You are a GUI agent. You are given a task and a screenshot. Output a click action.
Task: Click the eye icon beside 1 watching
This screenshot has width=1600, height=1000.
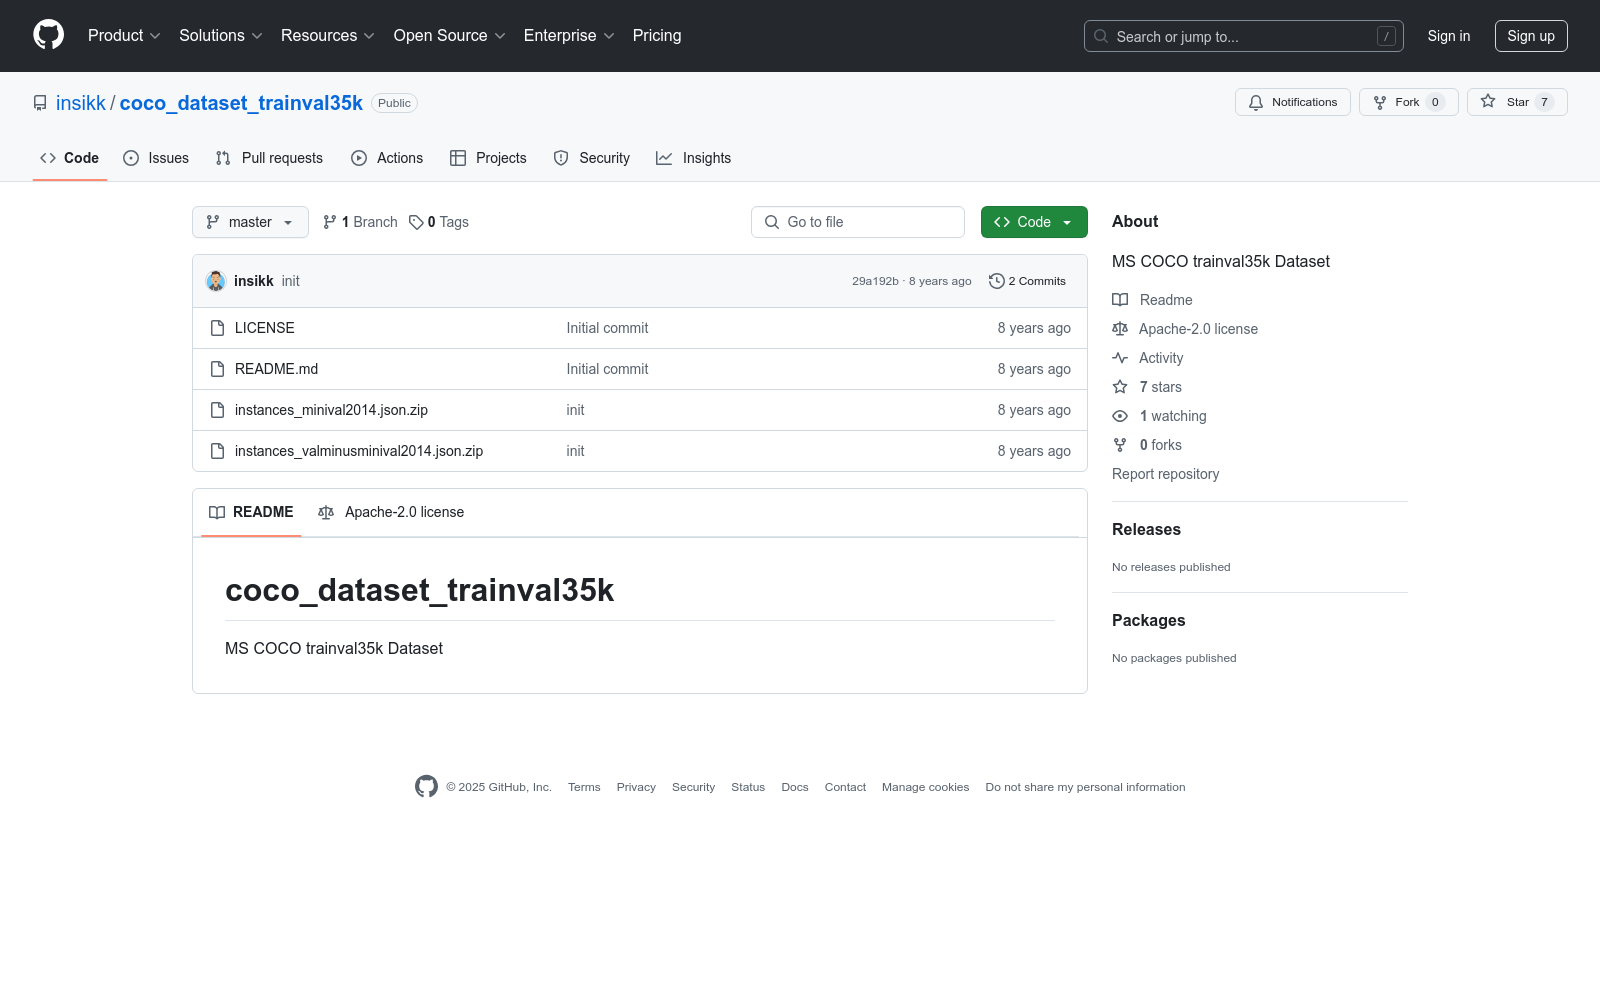pyautogui.click(x=1120, y=416)
